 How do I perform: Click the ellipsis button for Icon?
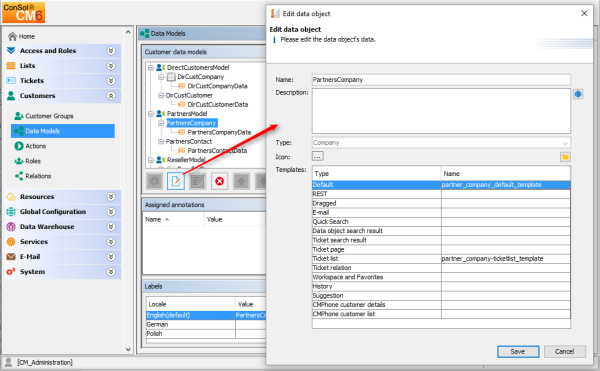click(x=318, y=156)
